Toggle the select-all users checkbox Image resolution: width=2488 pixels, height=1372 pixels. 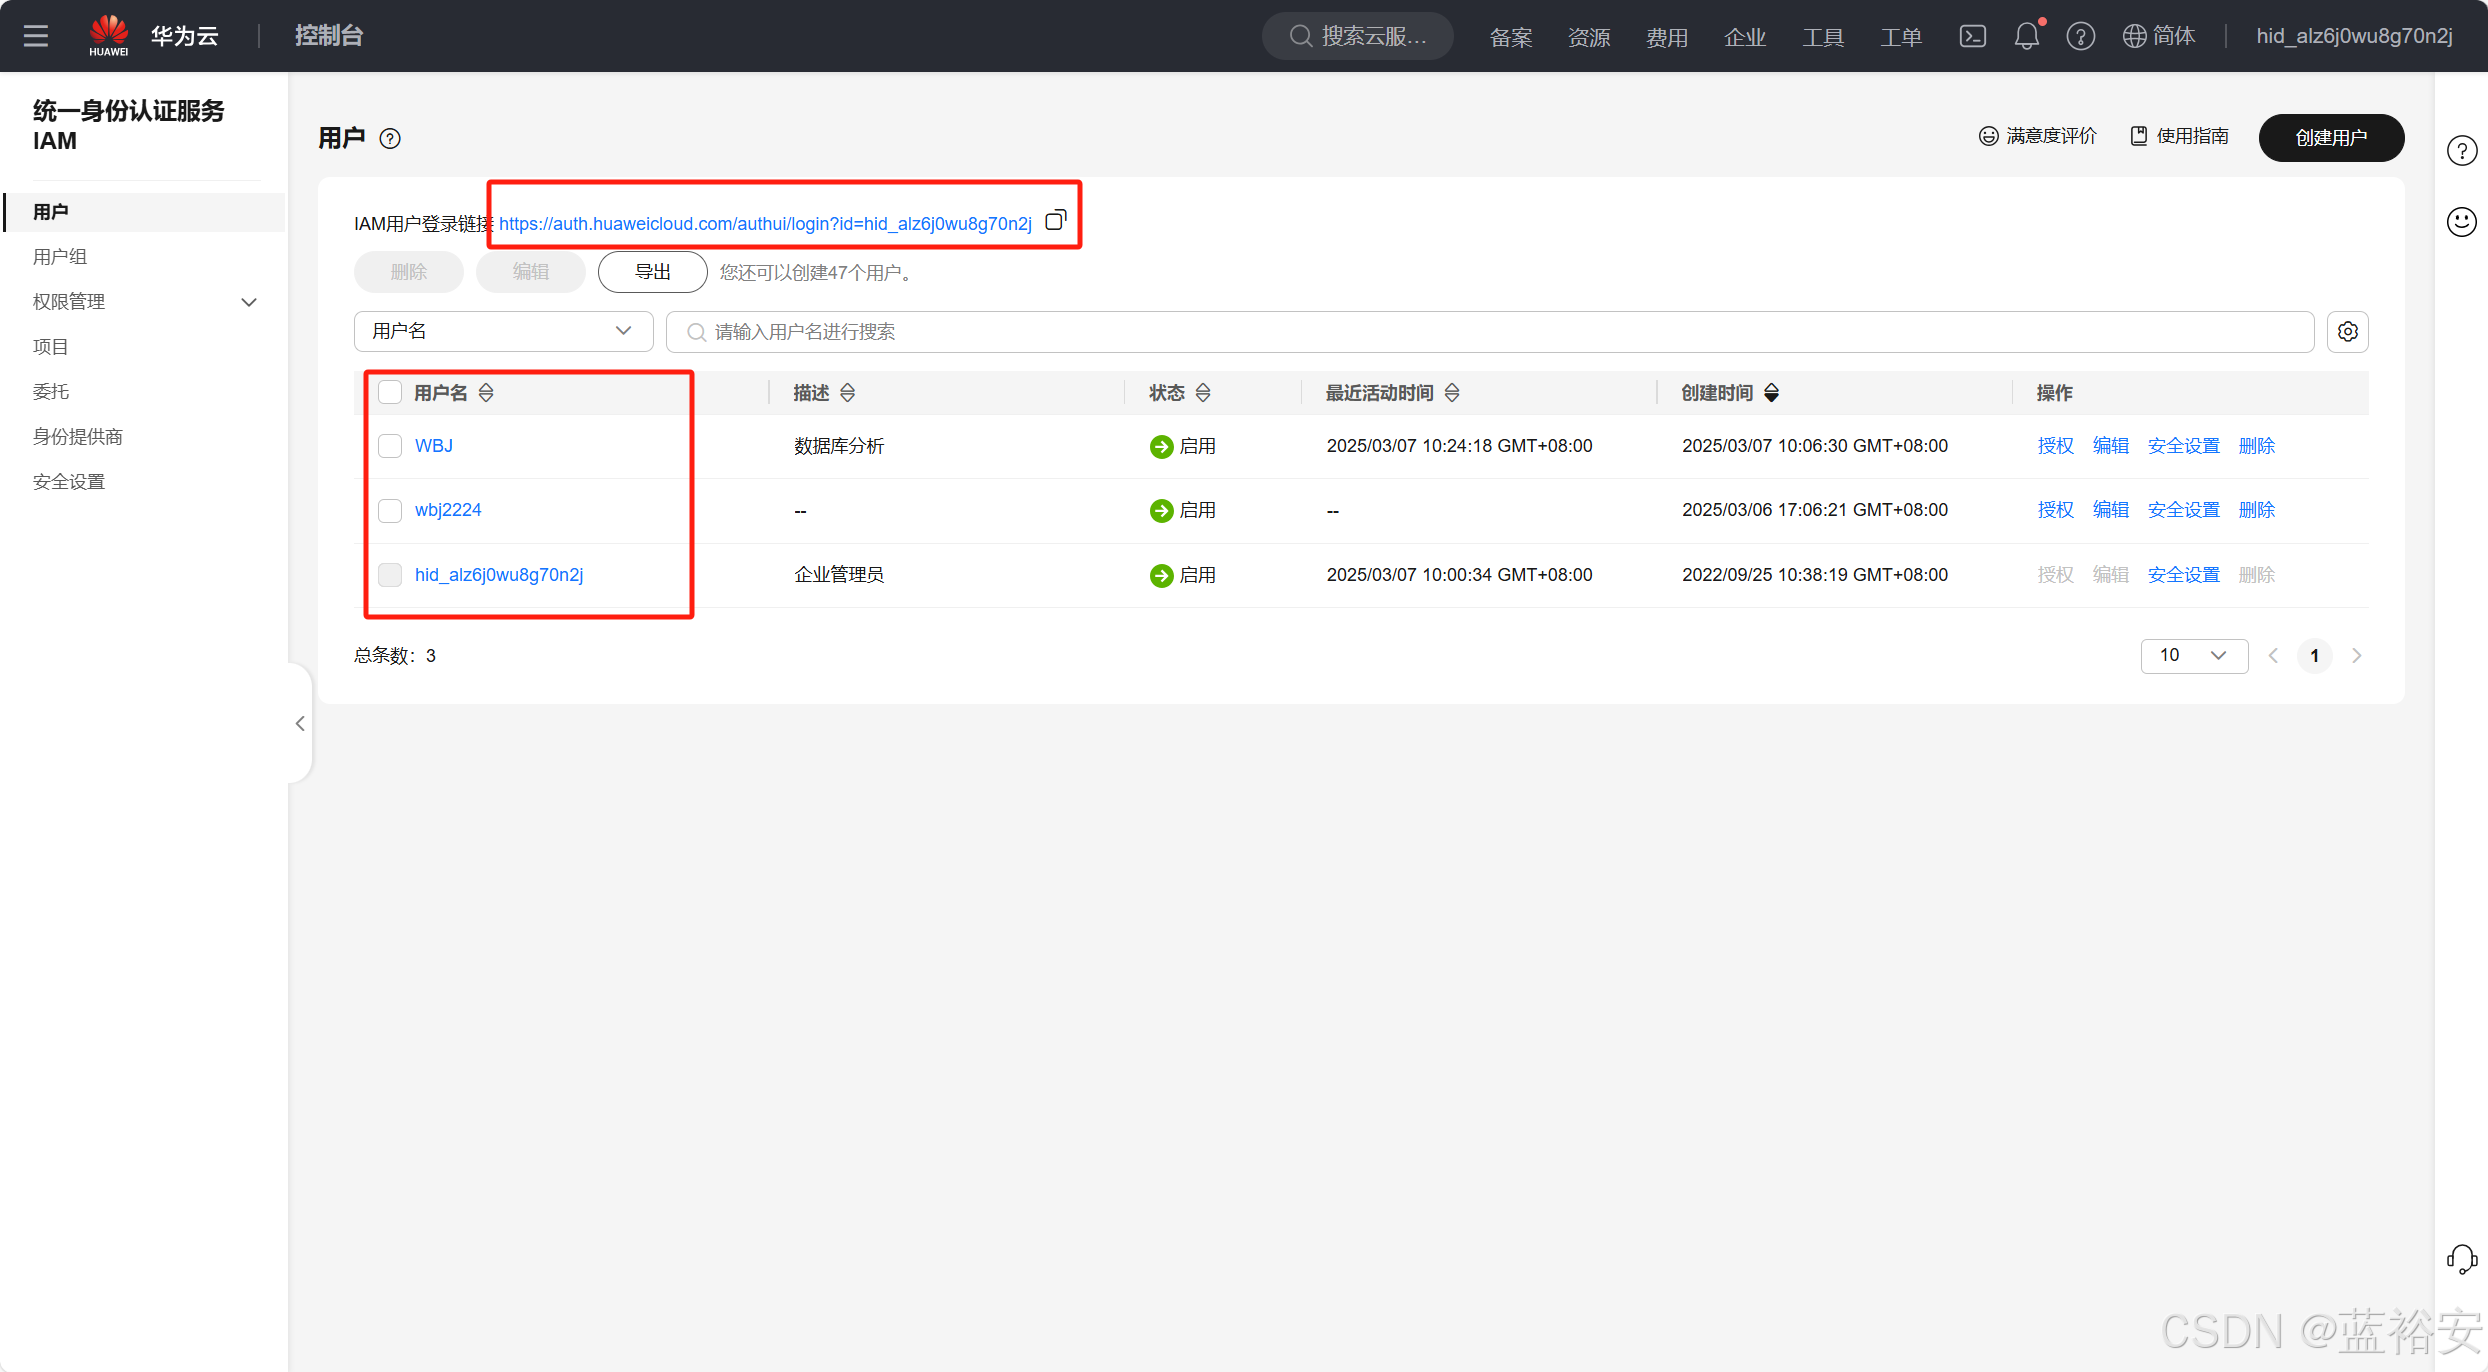(x=390, y=393)
